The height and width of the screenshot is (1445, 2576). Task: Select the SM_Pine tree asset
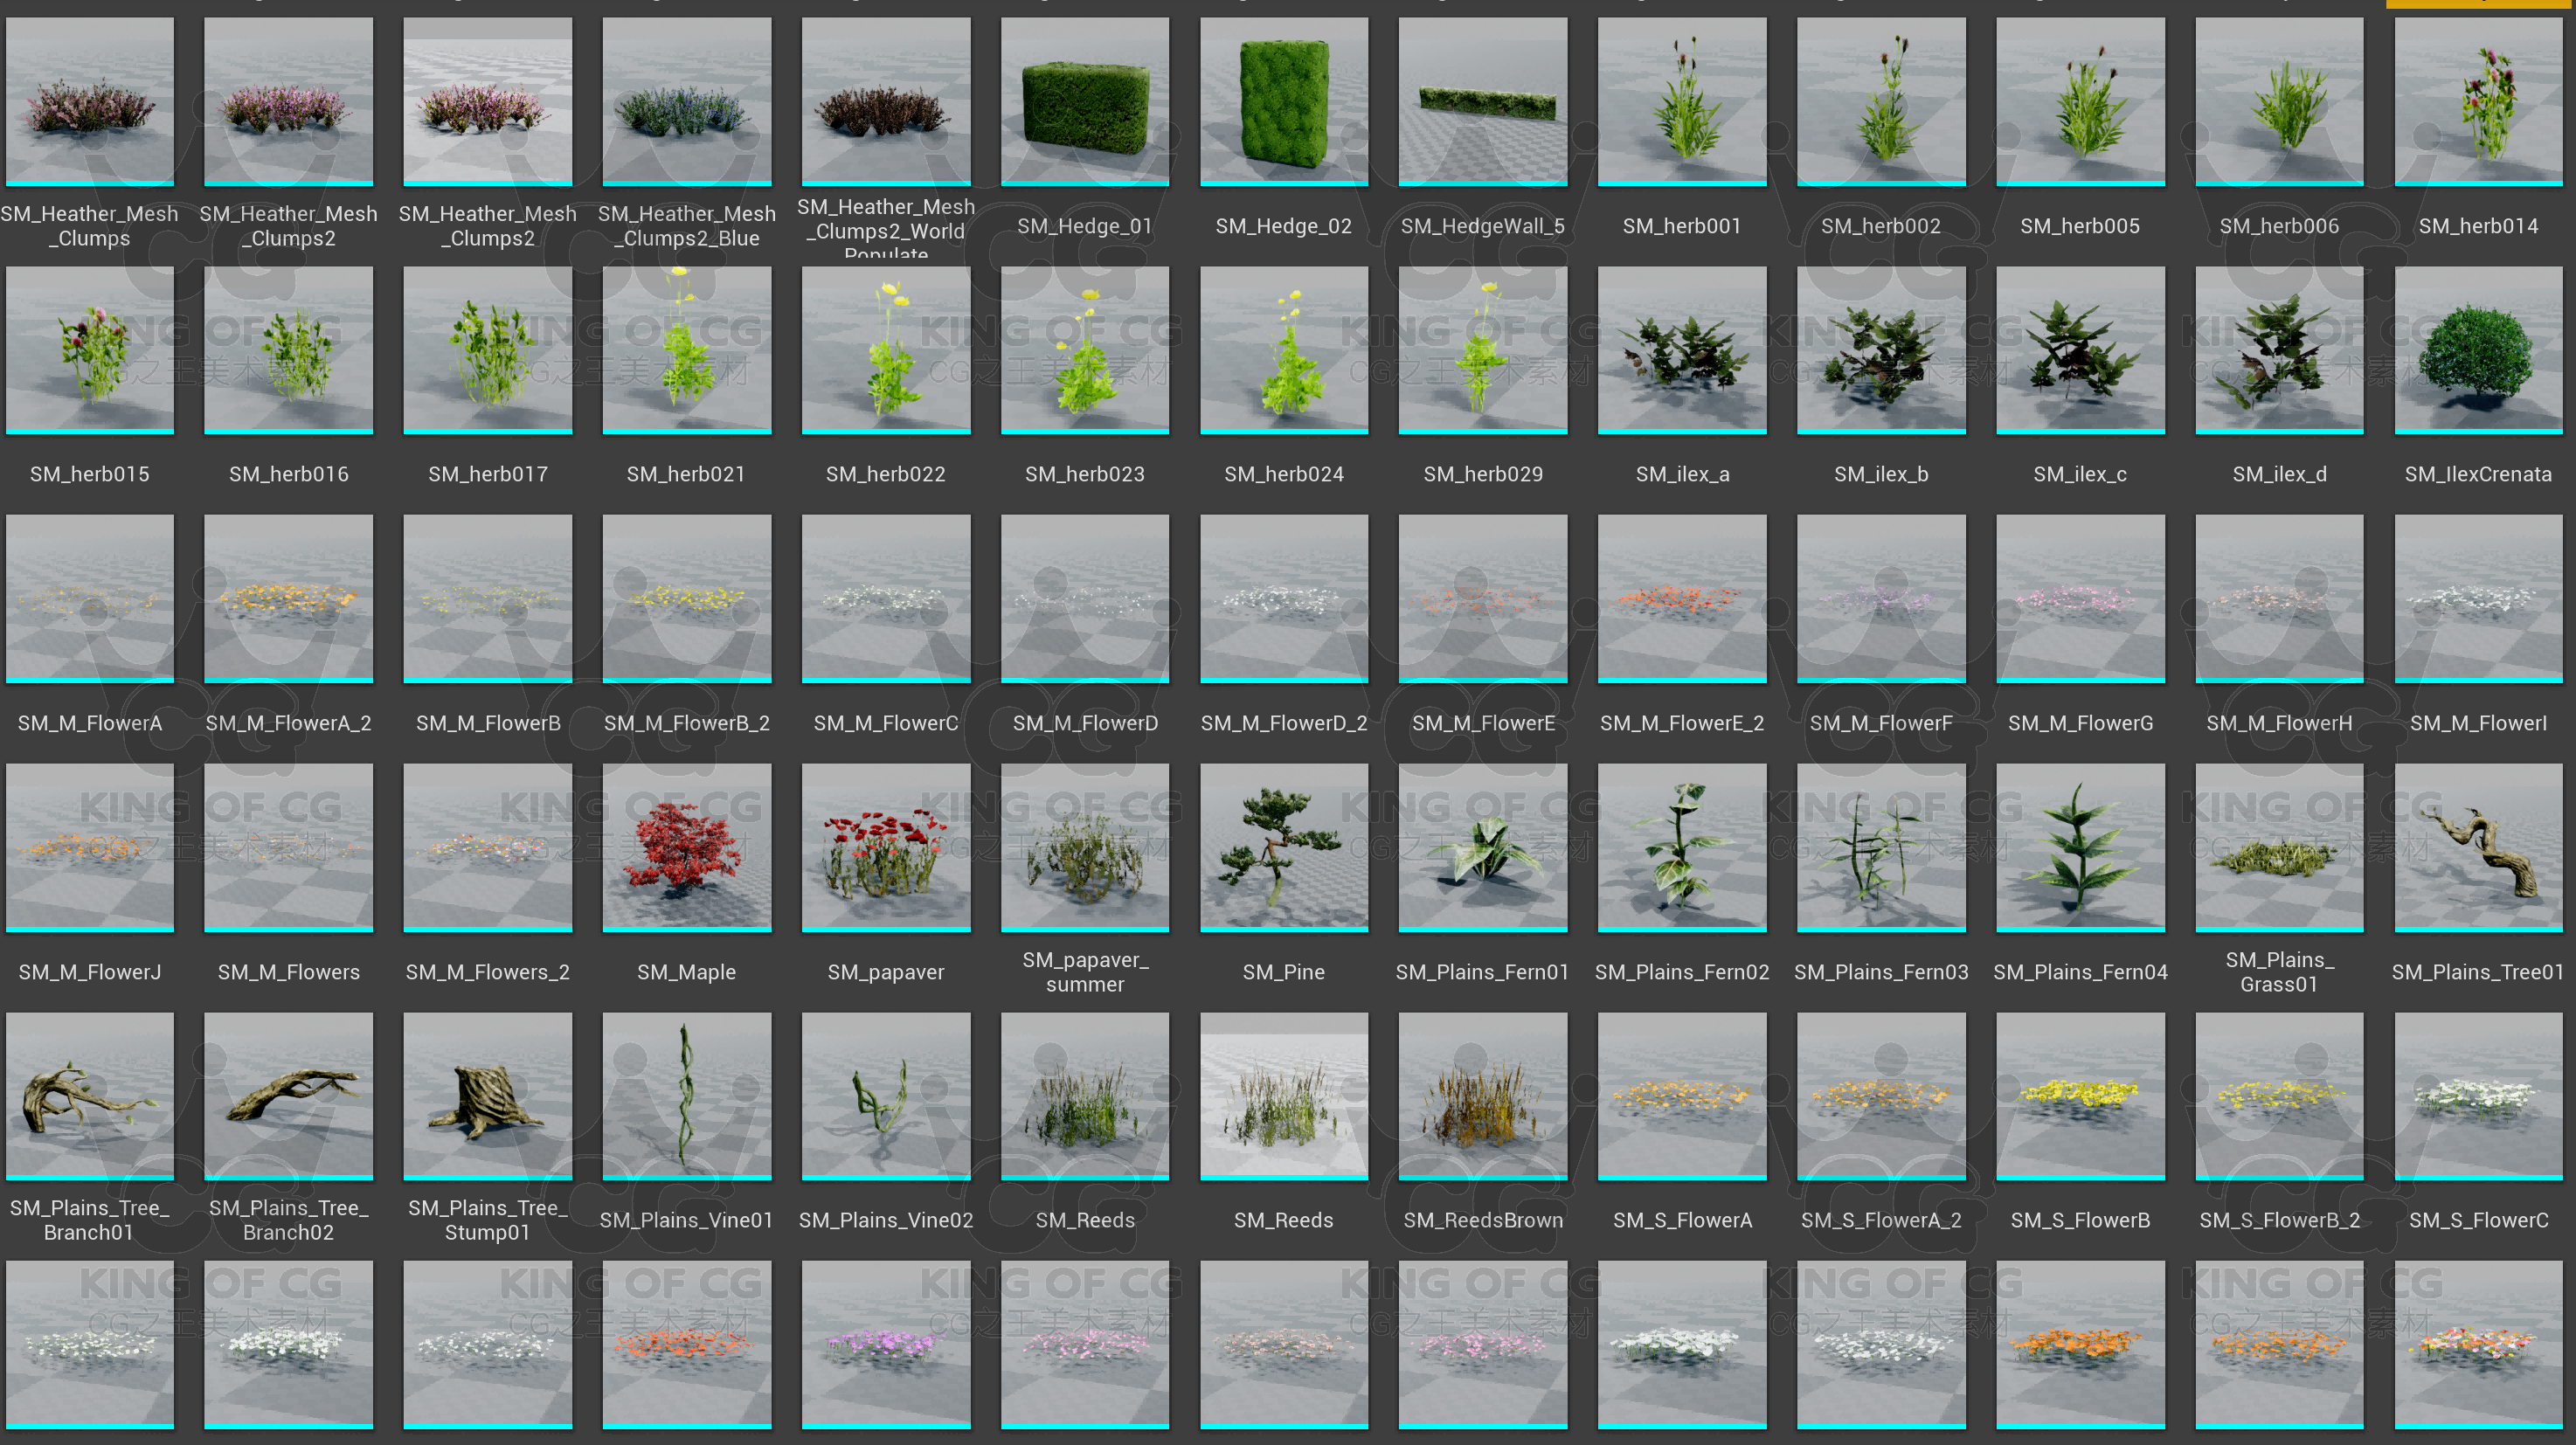click(x=1283, y=846)
